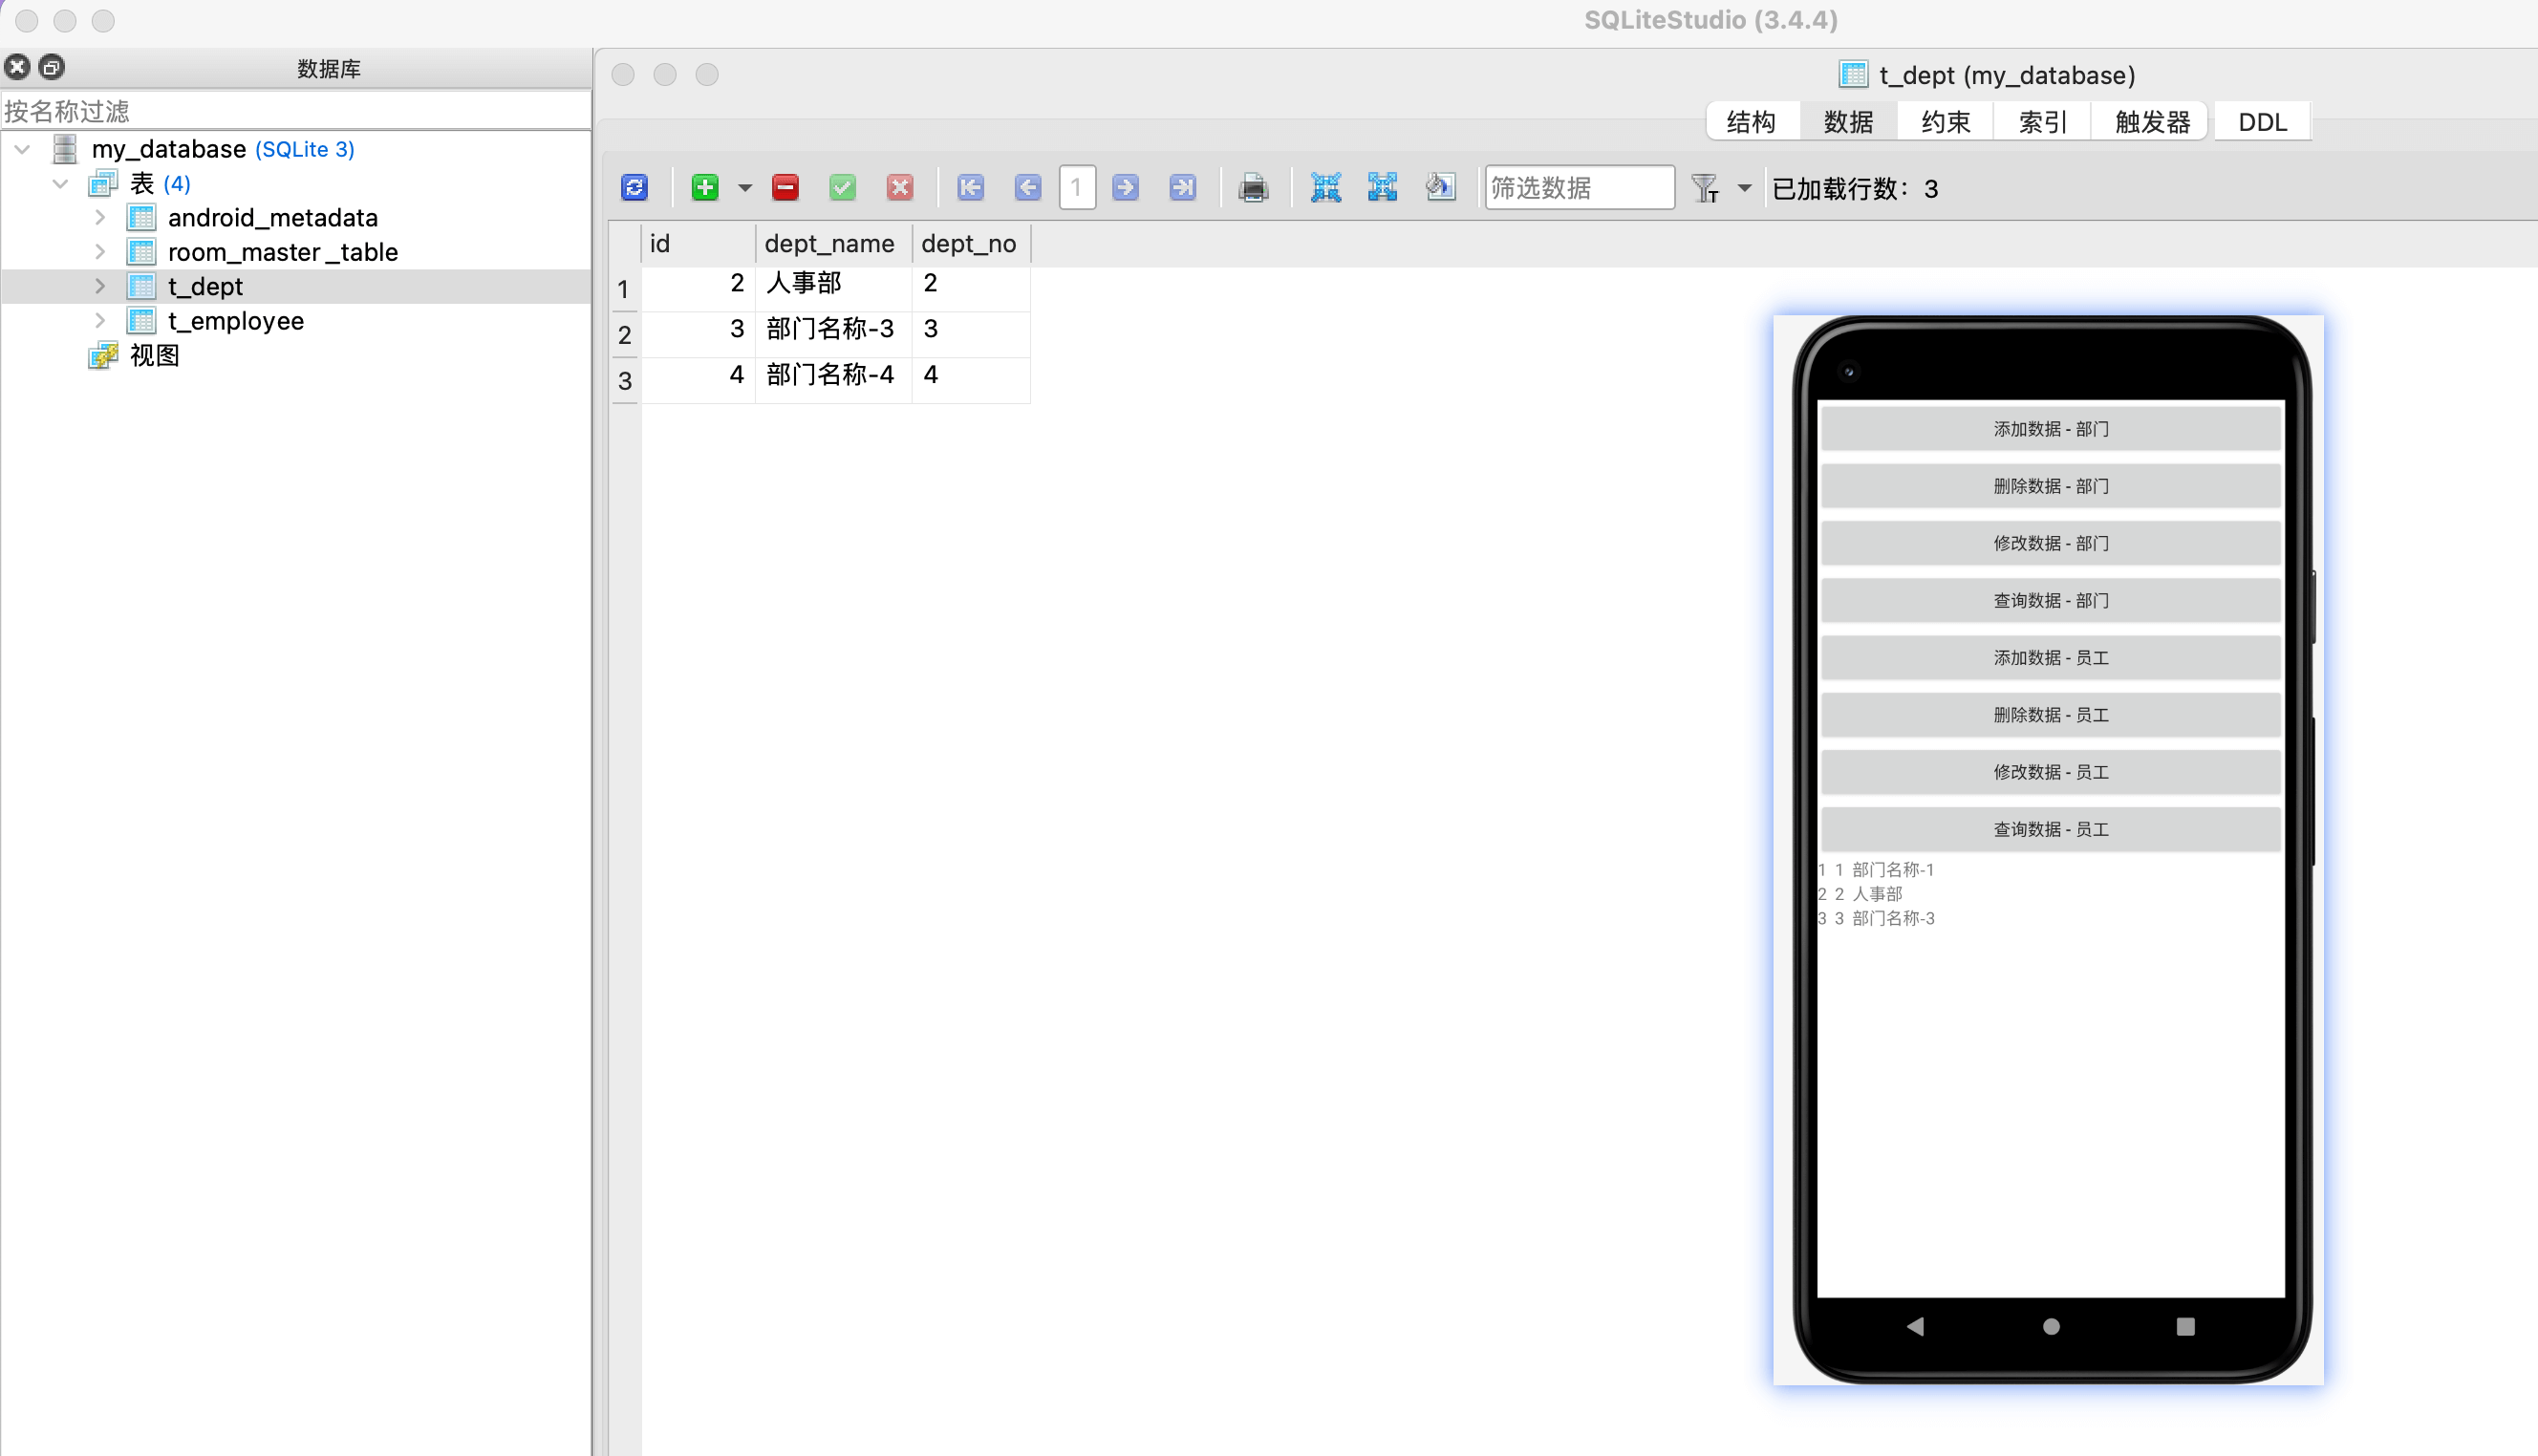Collapse the my_database tree node
The image size is (2538, 1456).
click(22, 149)
